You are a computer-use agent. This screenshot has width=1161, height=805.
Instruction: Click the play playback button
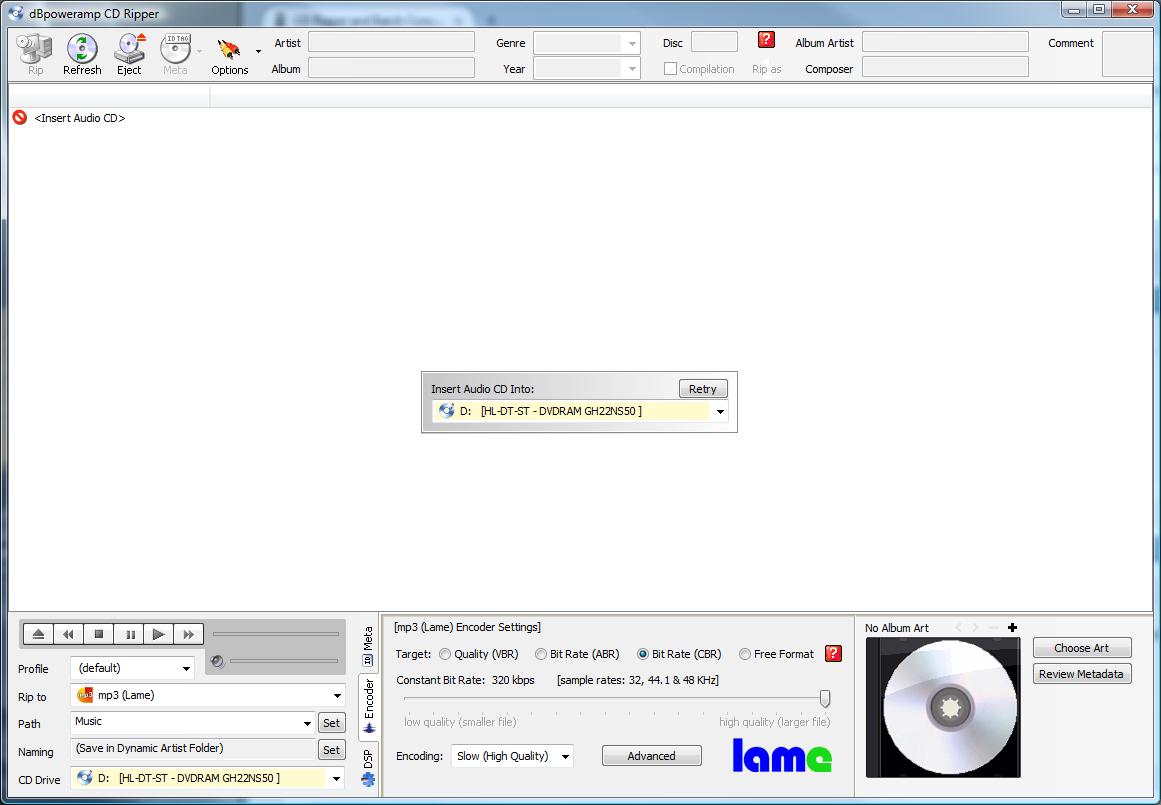158,634
